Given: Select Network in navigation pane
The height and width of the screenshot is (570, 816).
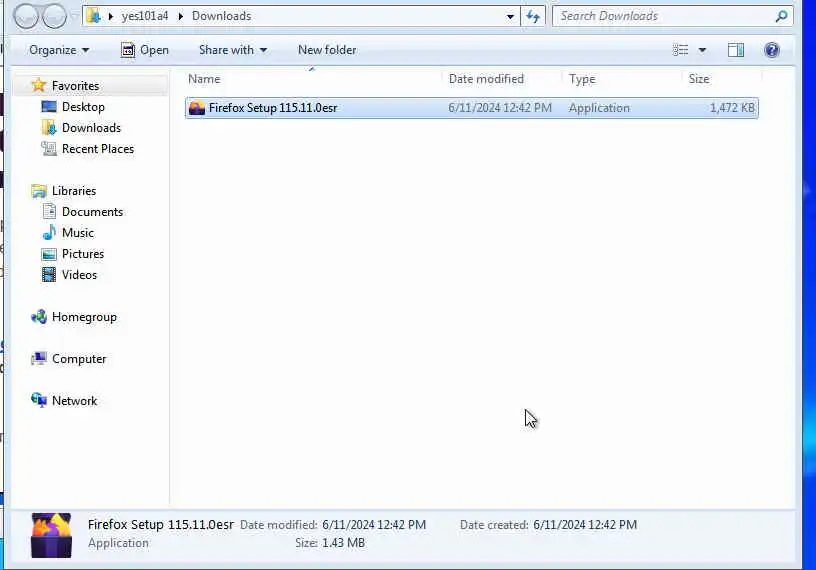Looking at the screenshot, I should pyautogui.click(x=74, y=401).
